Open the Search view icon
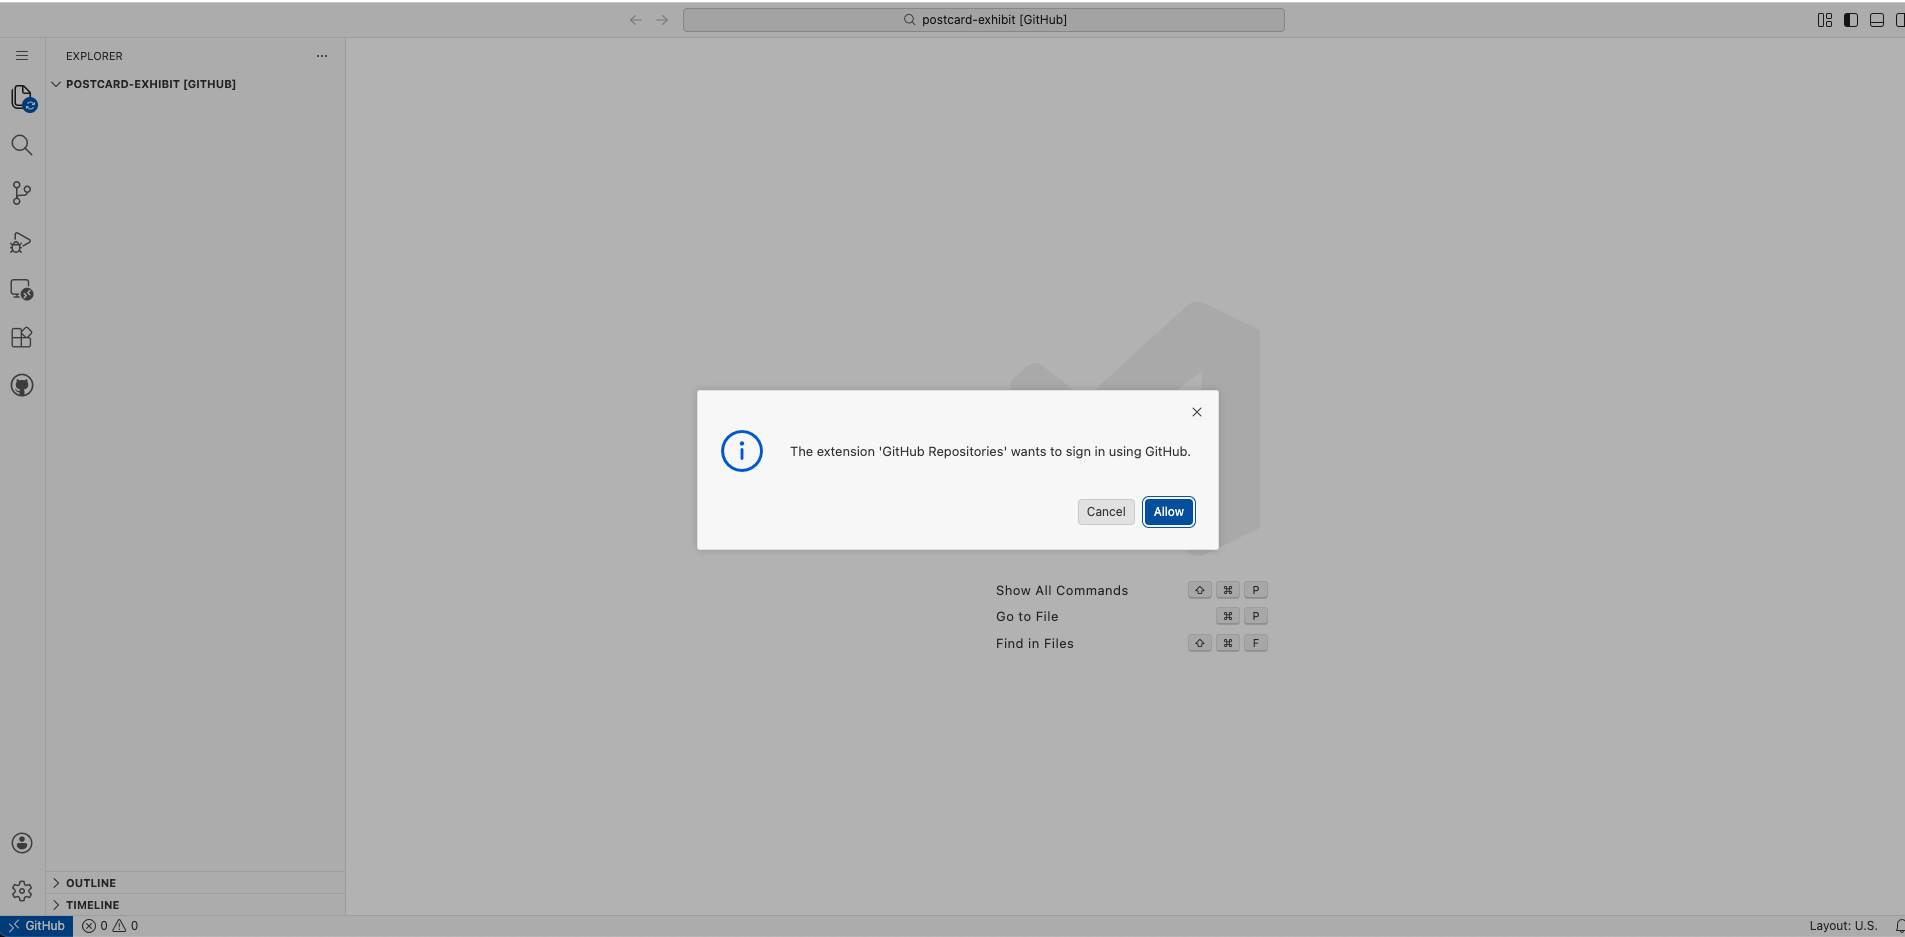Screen dimensions: 1905x937 [x=22, y=145]
